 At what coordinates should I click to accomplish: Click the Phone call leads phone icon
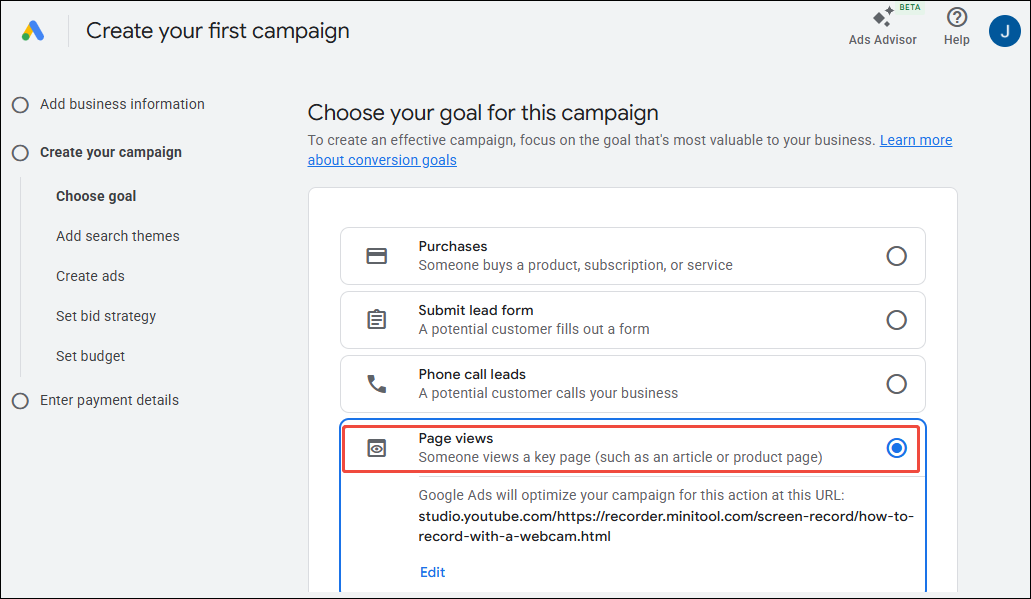(377, 383)
